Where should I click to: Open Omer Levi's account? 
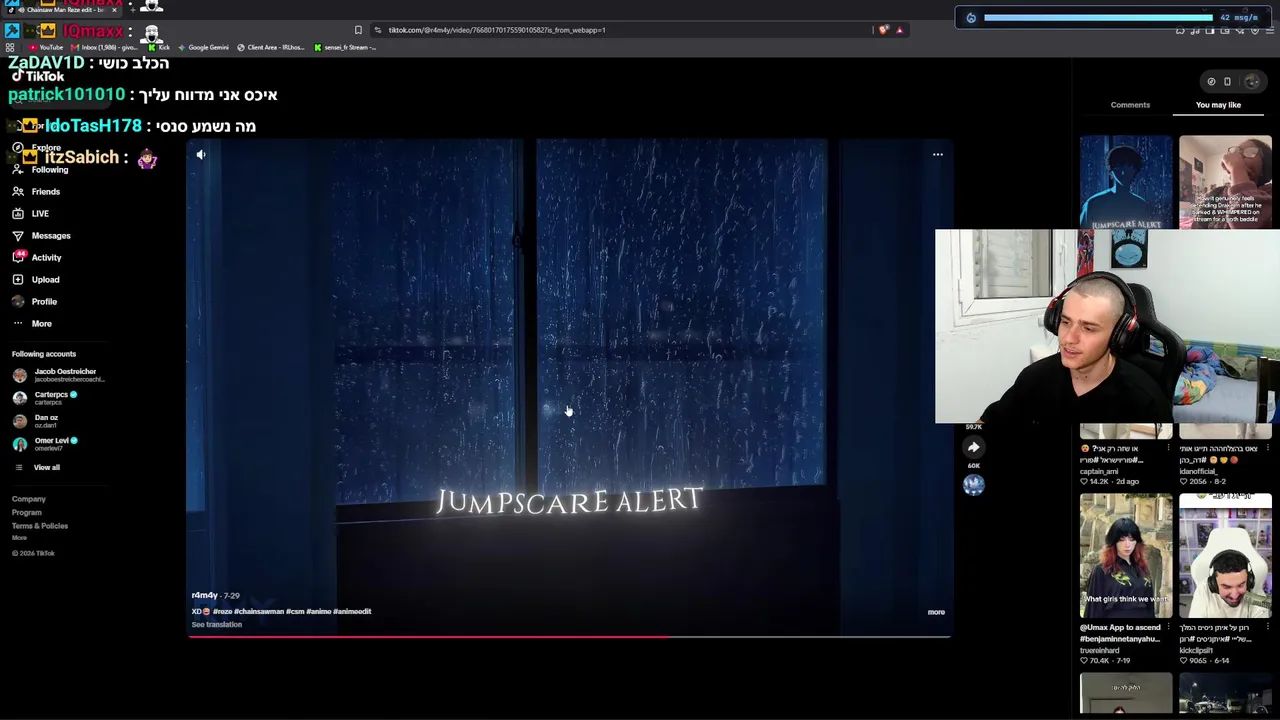[45, 444]
